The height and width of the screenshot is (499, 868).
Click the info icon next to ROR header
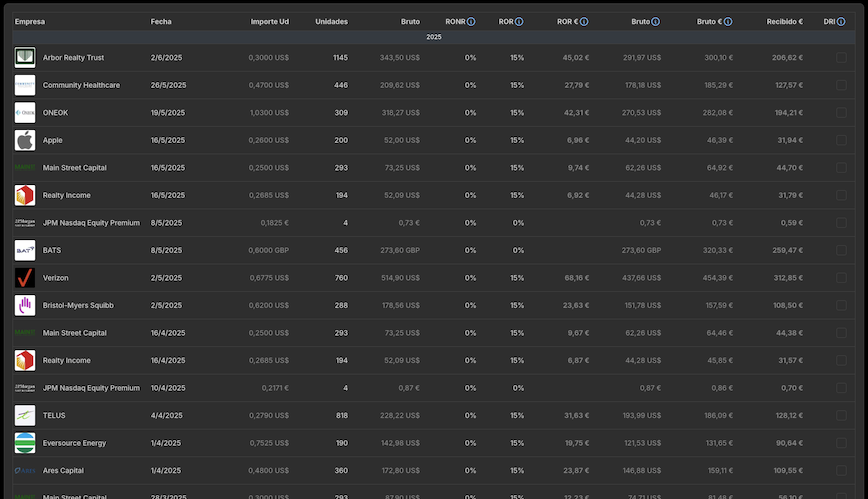pos(519,22)
